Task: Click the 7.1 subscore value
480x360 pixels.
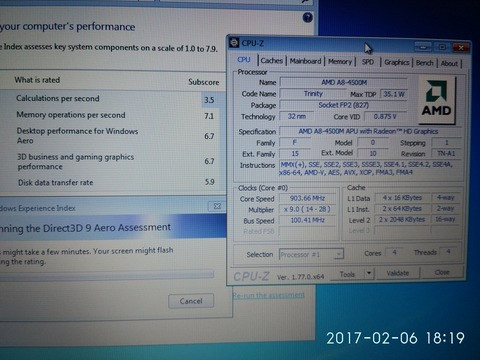Action: pos(209,116)
